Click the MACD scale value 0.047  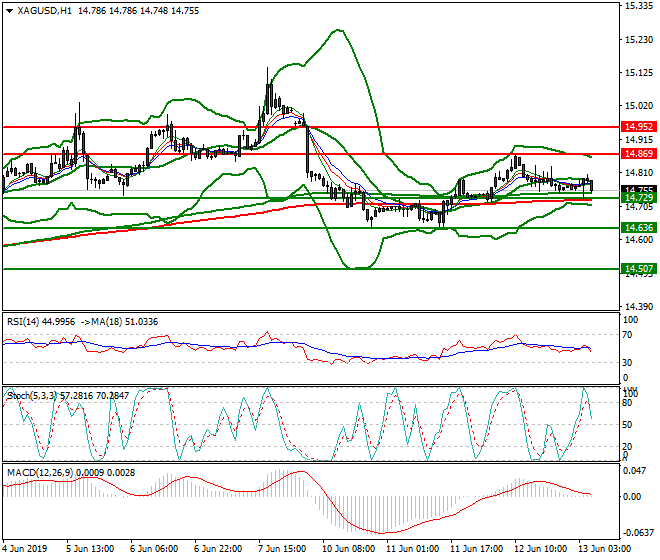coord(634,471)
